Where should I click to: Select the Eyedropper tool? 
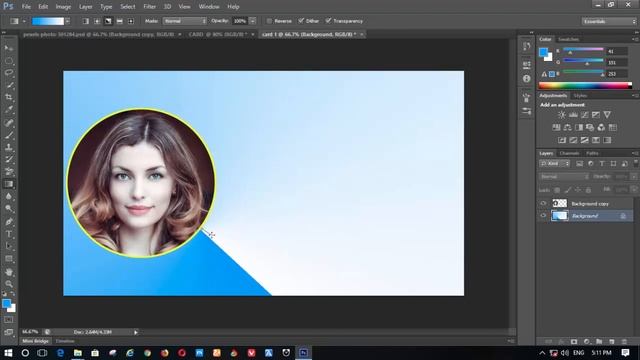coord(9,110)
